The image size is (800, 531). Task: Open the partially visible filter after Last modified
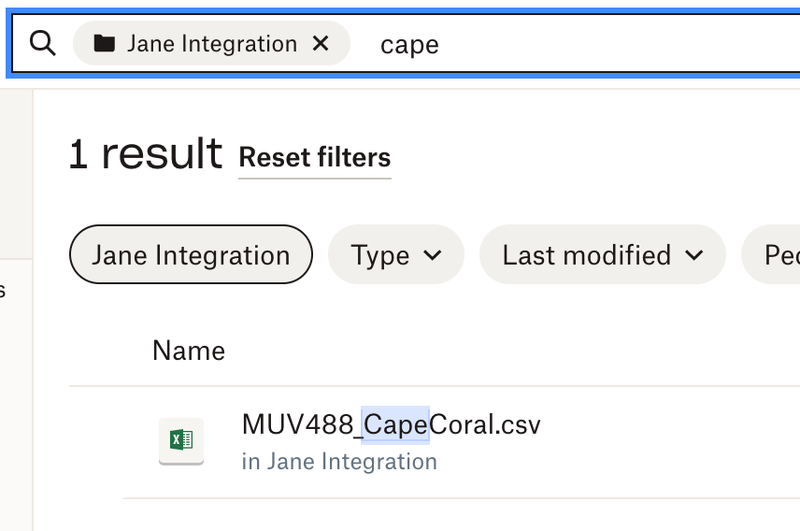point(775,255)
